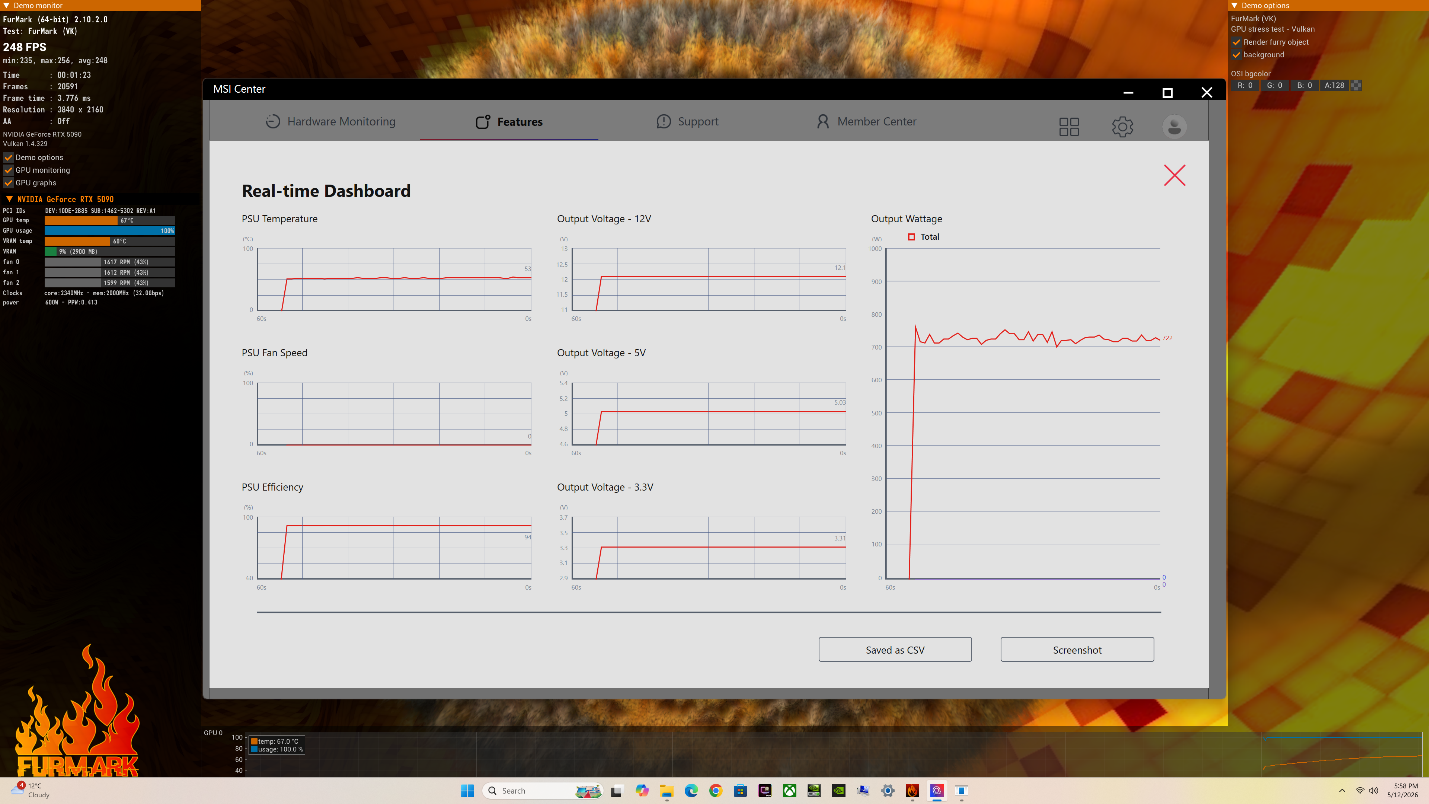The width and height of the screenshot is (1429, 804).
Task: Open the MSI Center apps grid icon
Action: point(1069,126)
